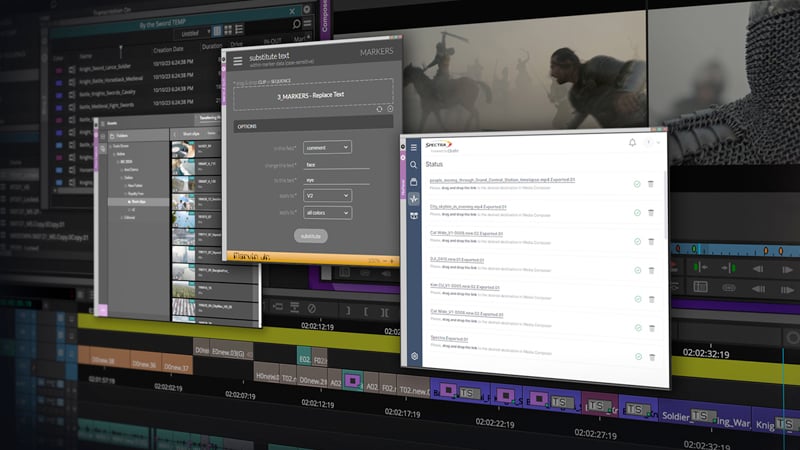Click the Spectra sidebar hamburger menu icon
Image resolution: width=800 pixels, height=450 pixels.
pos(414,147)
